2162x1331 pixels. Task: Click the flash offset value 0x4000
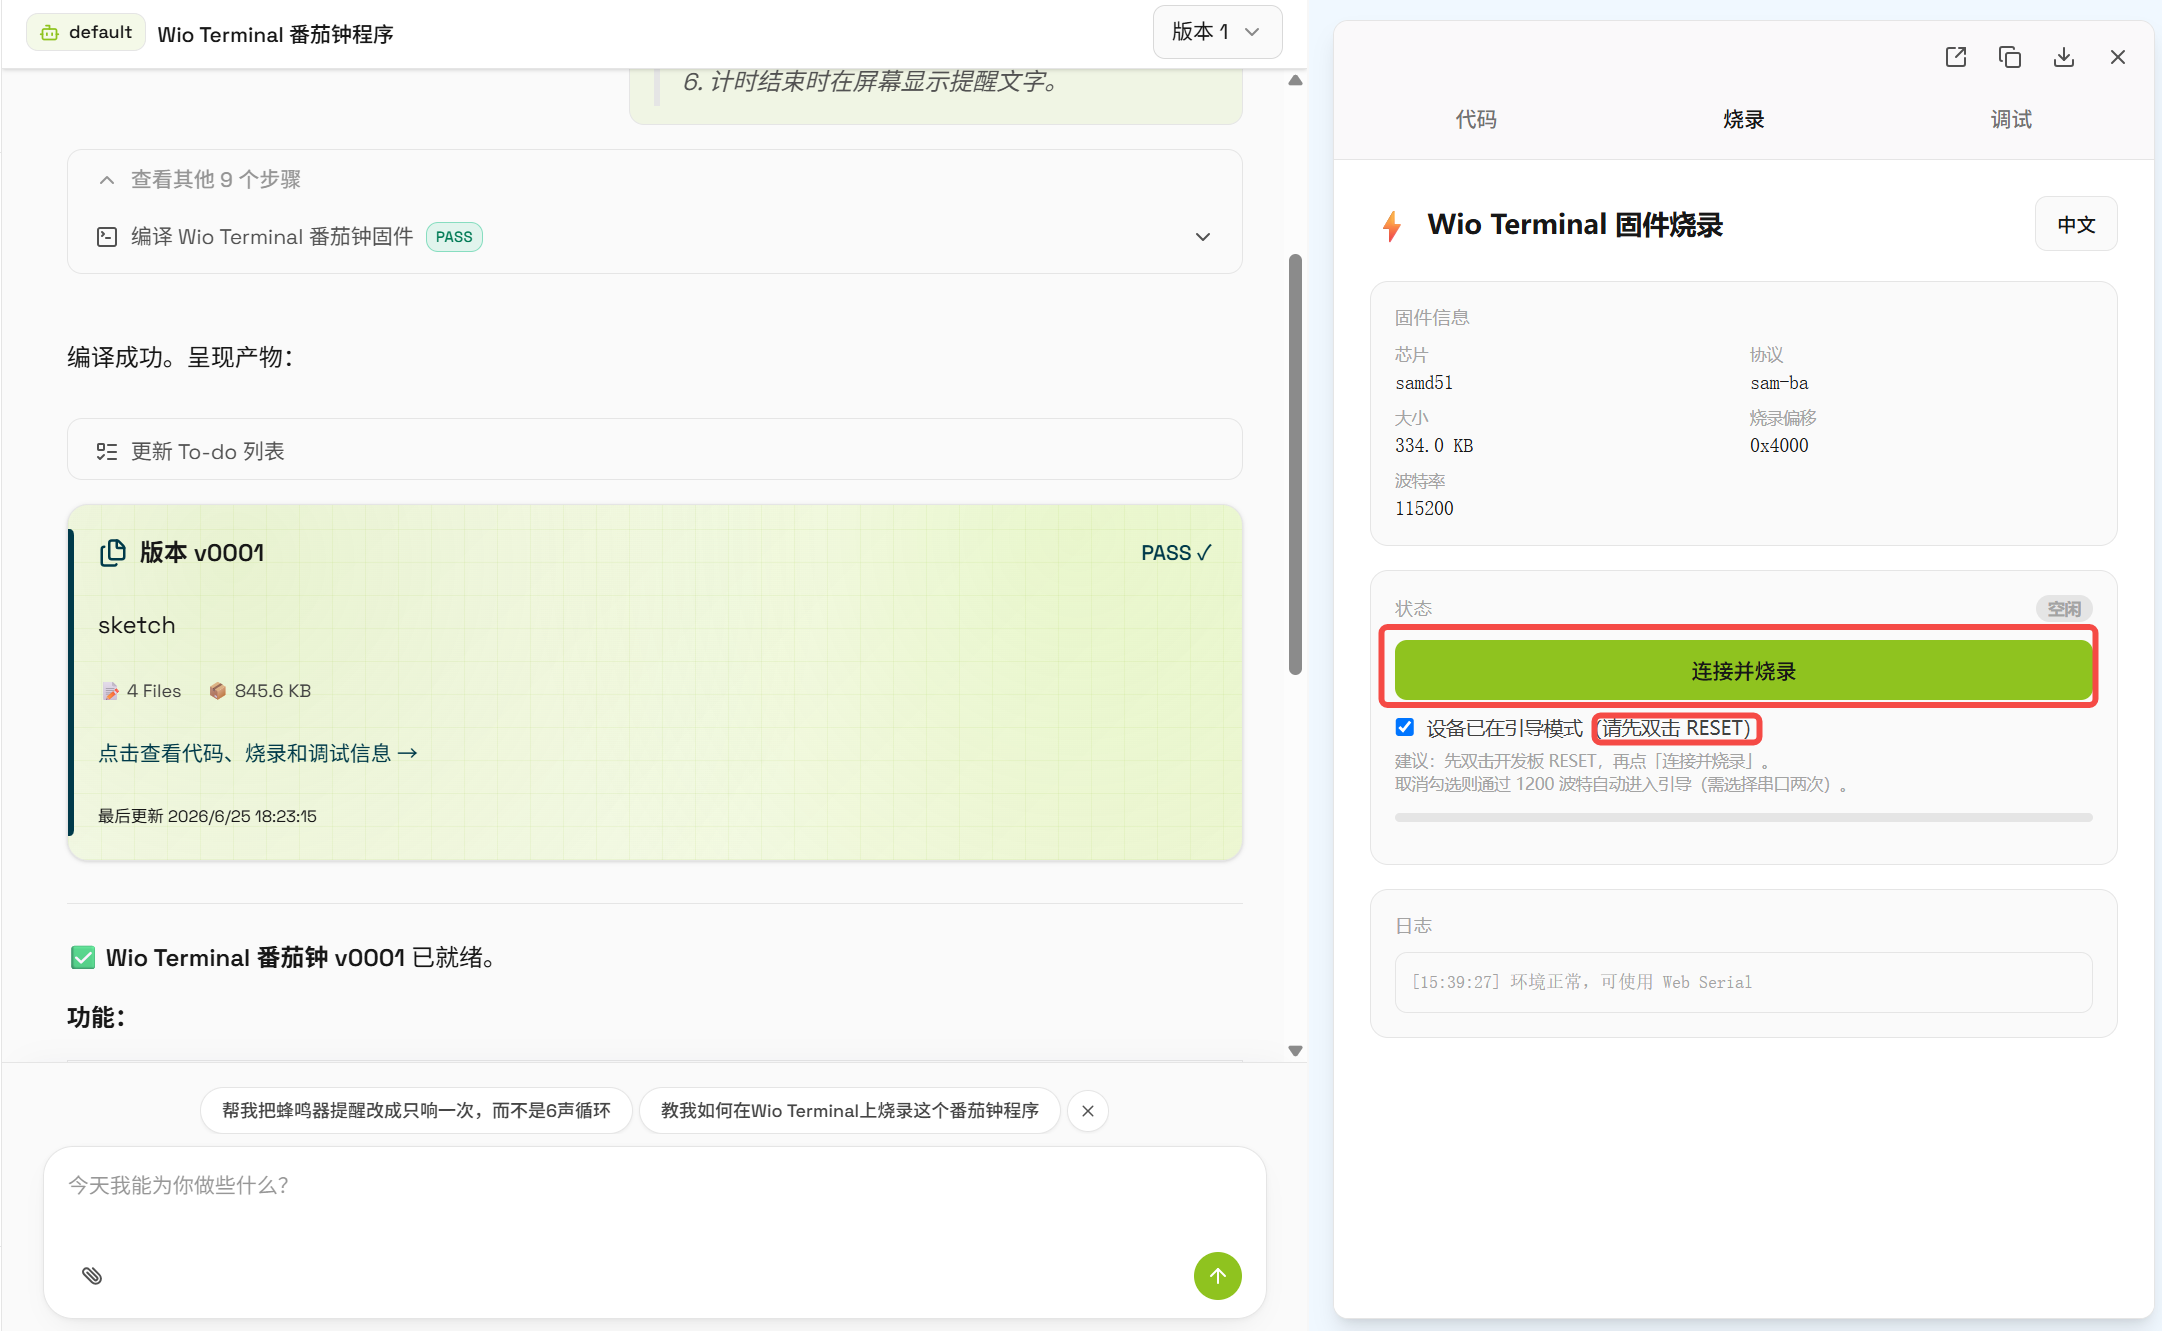tap(1779, 446)
